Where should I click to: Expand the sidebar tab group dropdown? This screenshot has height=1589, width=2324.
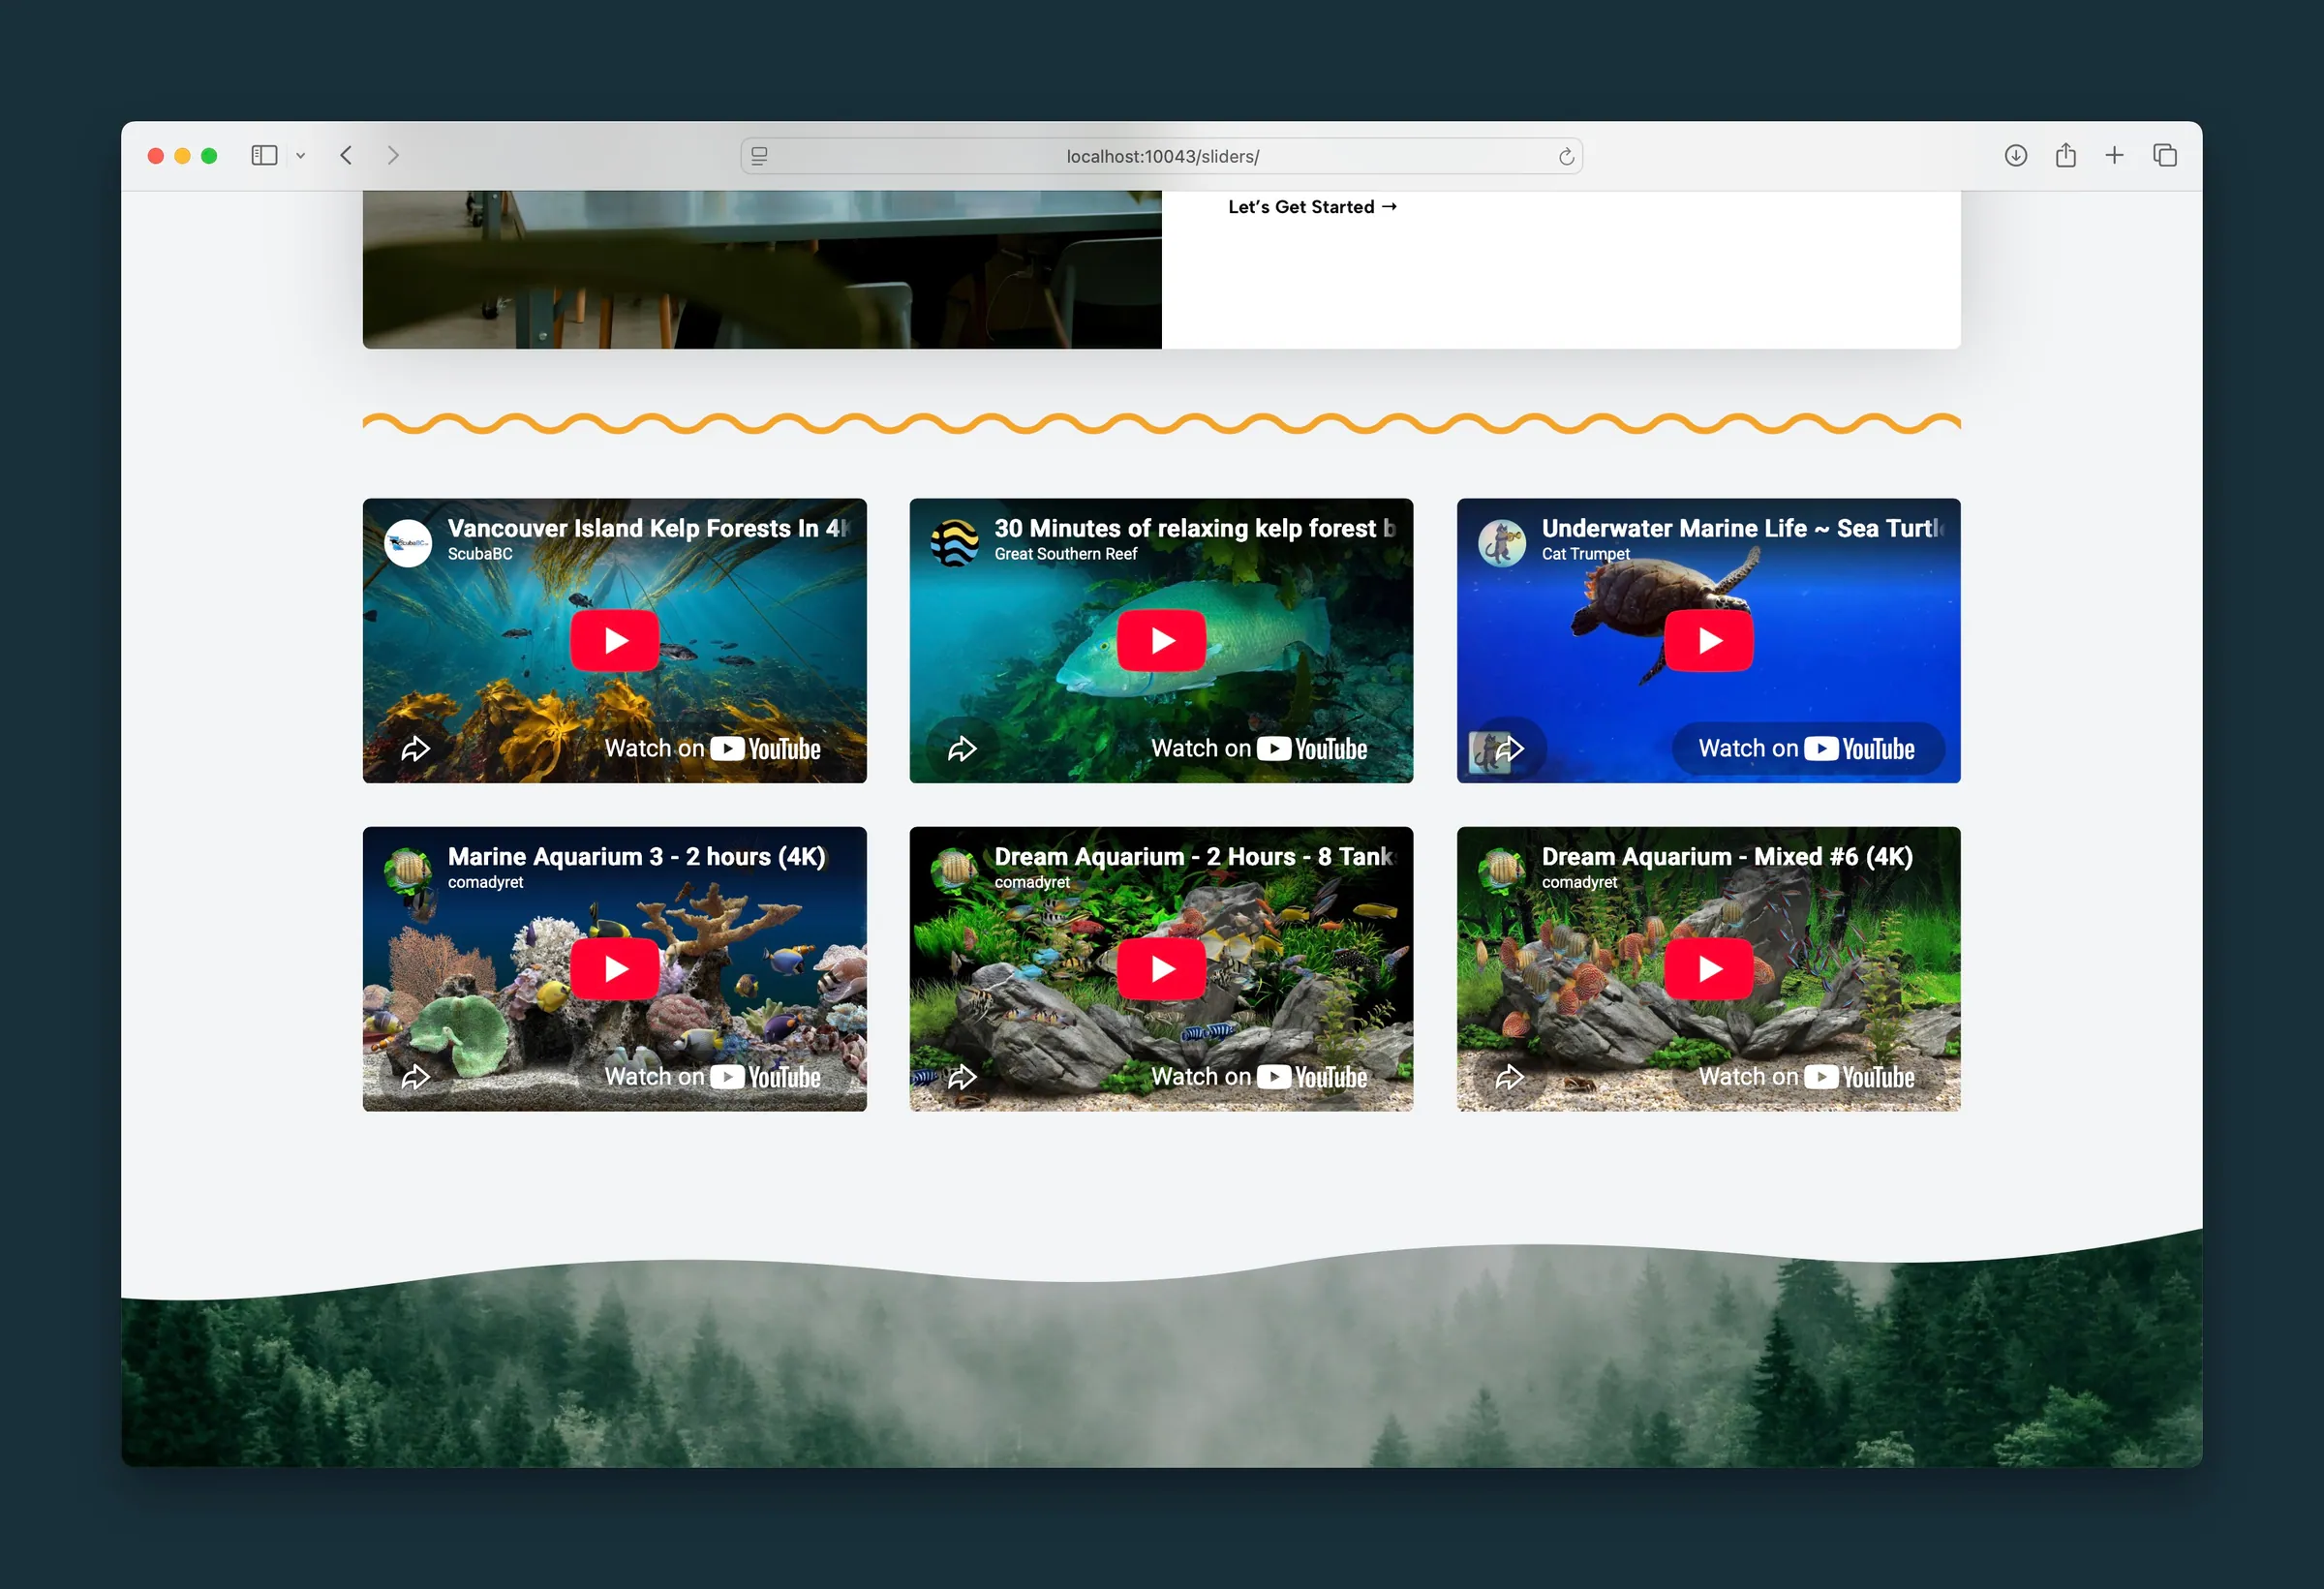pyautogui.click(x=300, y=156)
